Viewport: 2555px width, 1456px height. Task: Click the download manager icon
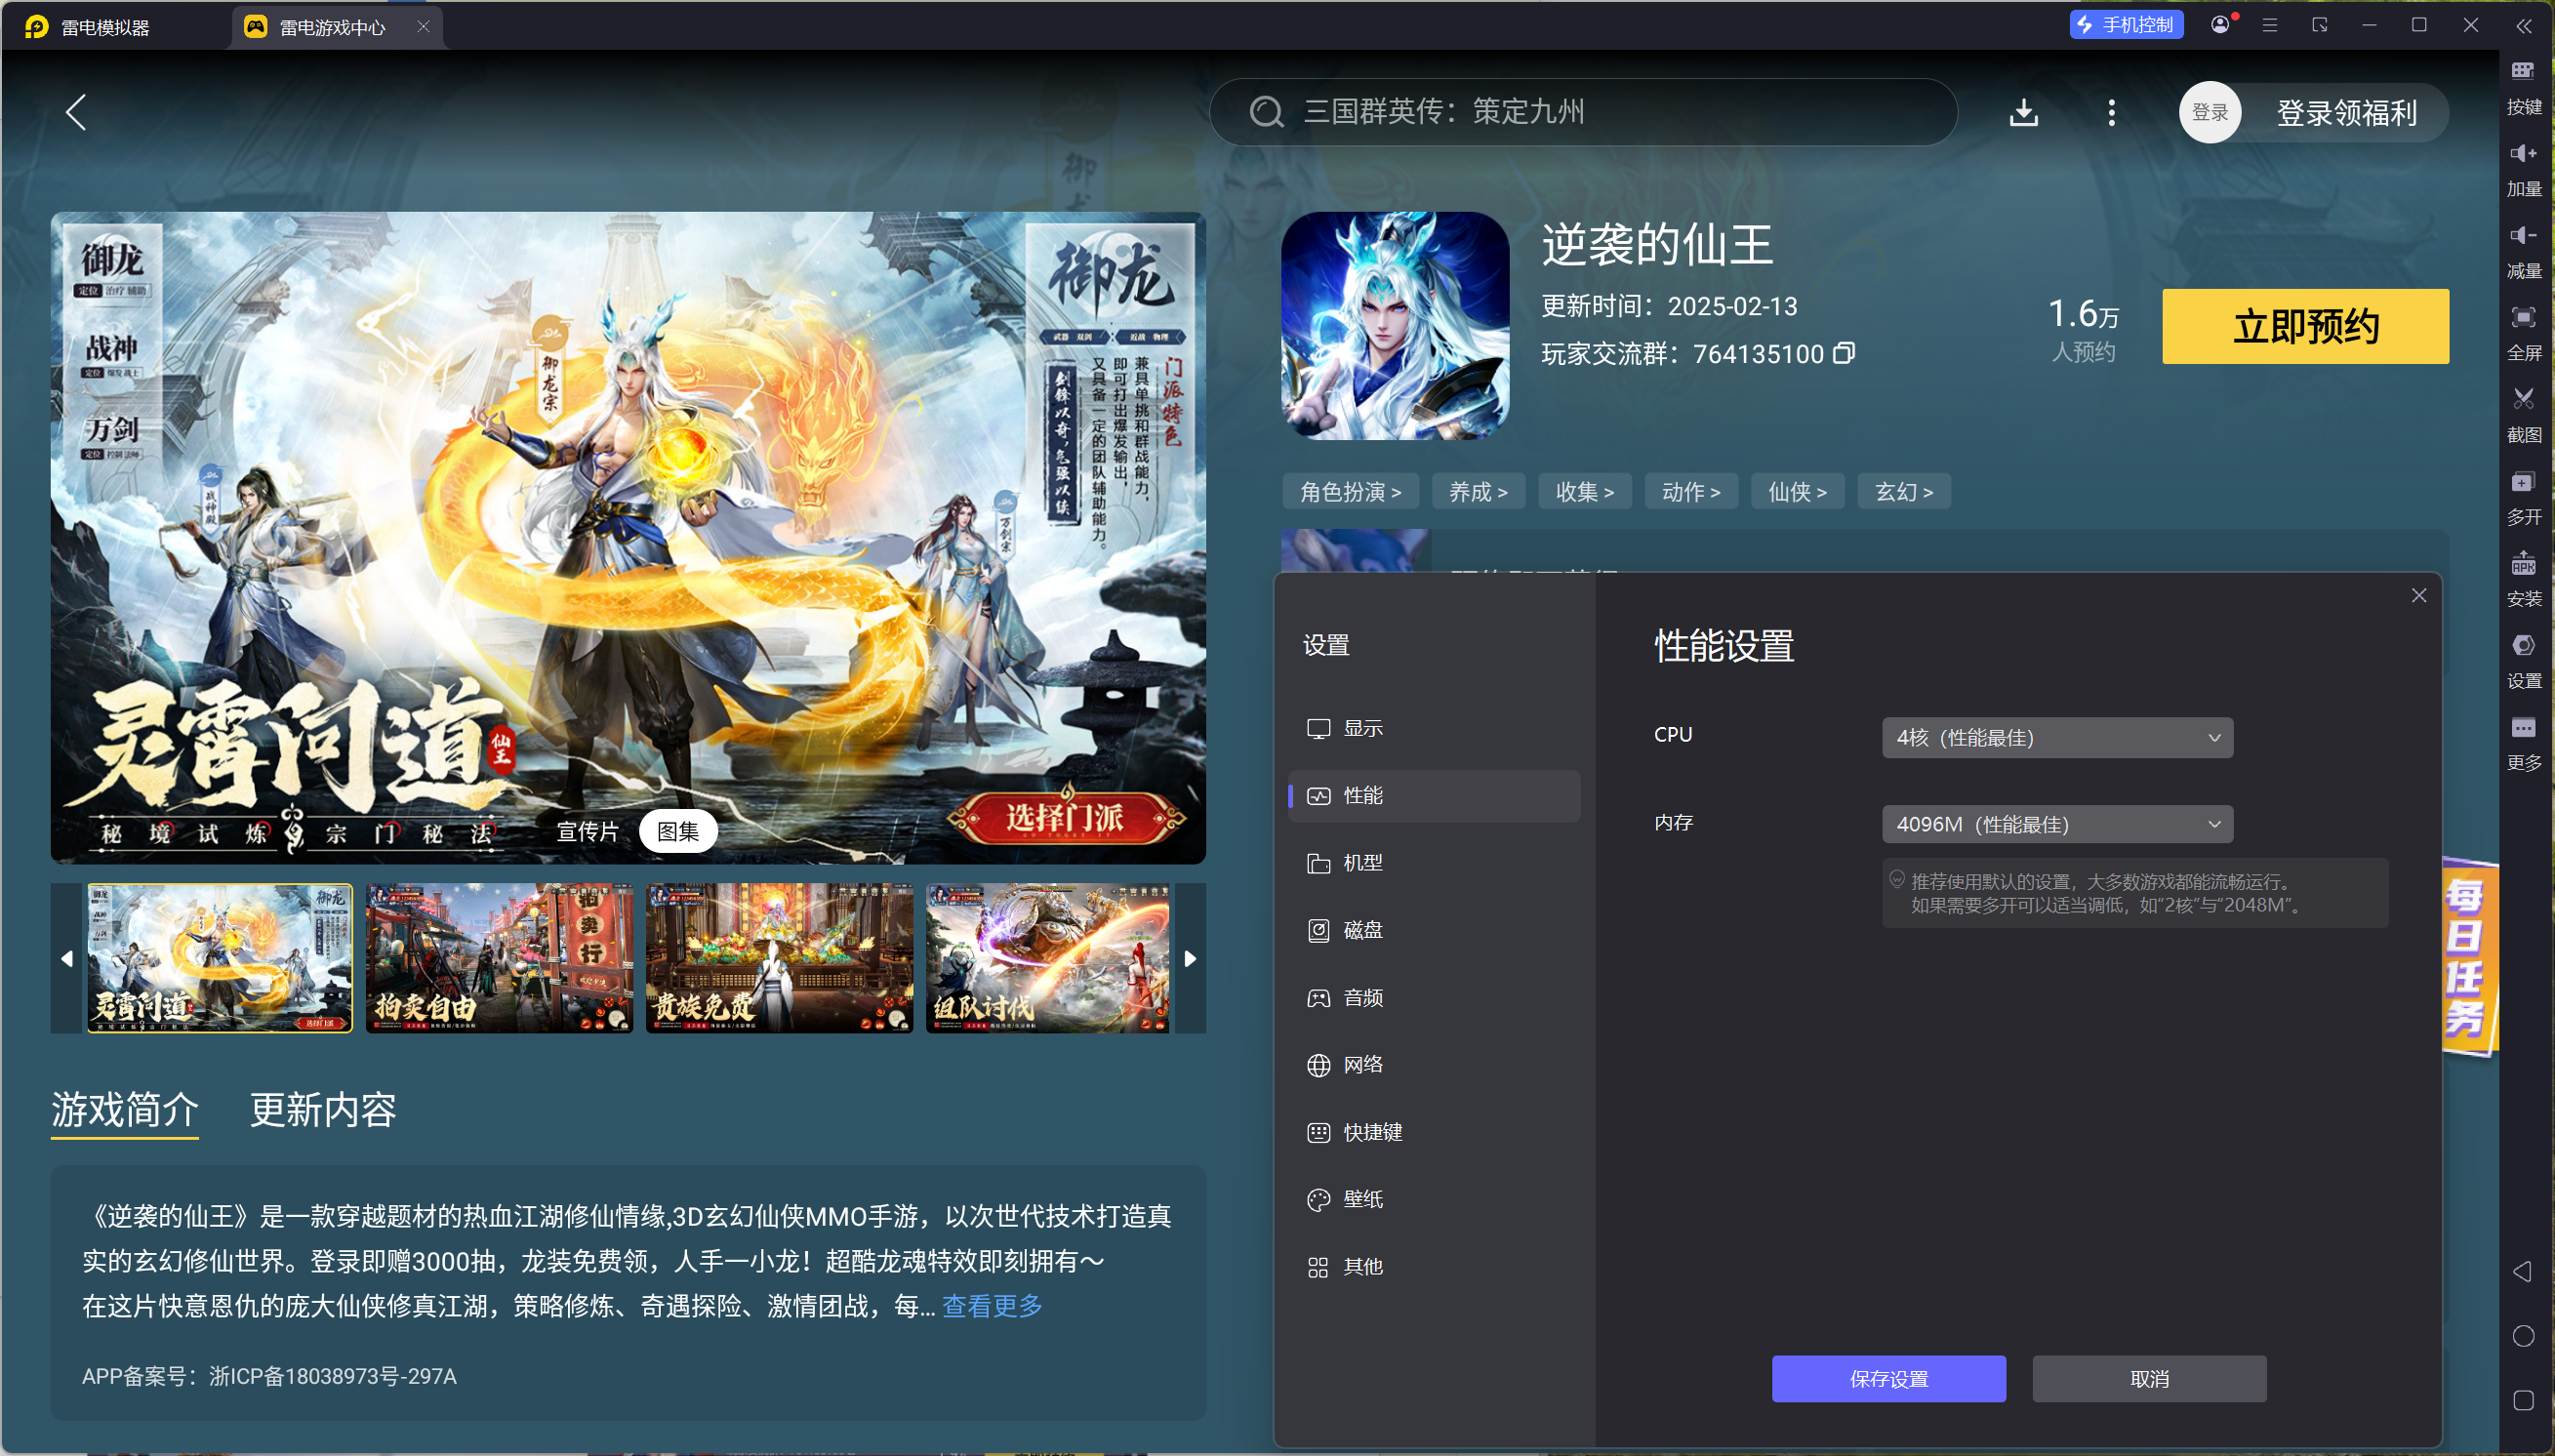(2023, 112)
